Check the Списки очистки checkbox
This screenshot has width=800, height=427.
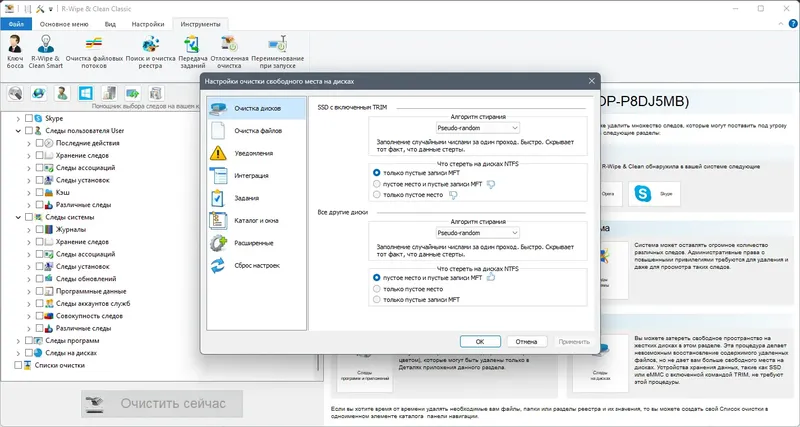[x=18, y=365]
